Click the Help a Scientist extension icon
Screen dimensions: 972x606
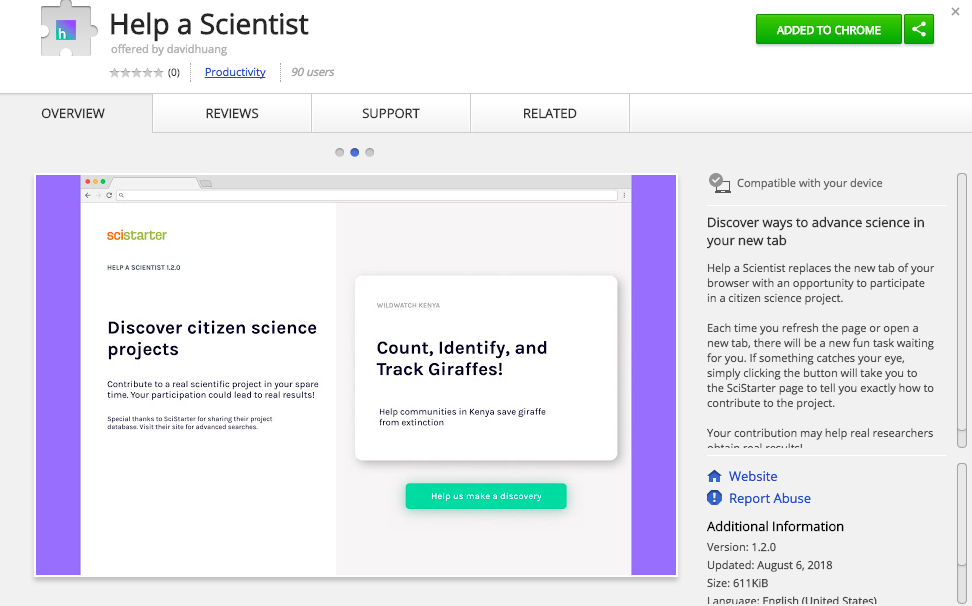click(x=69, y=30)
